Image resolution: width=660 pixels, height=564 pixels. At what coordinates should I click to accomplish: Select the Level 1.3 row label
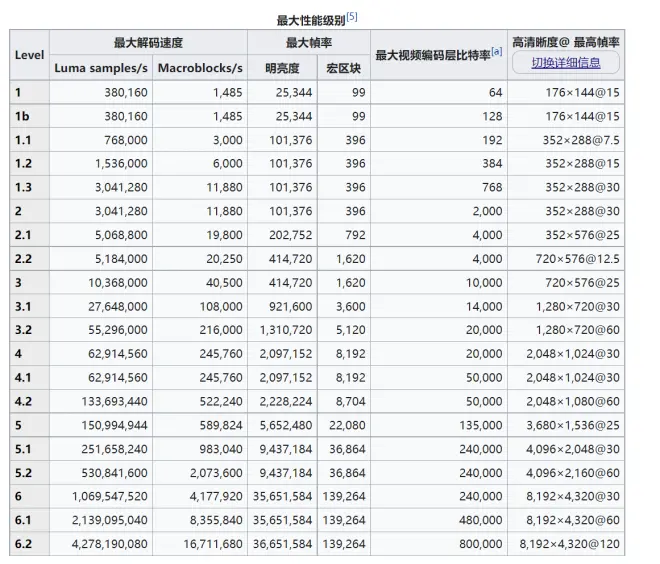pyautogui.click(x=29, y=187)
